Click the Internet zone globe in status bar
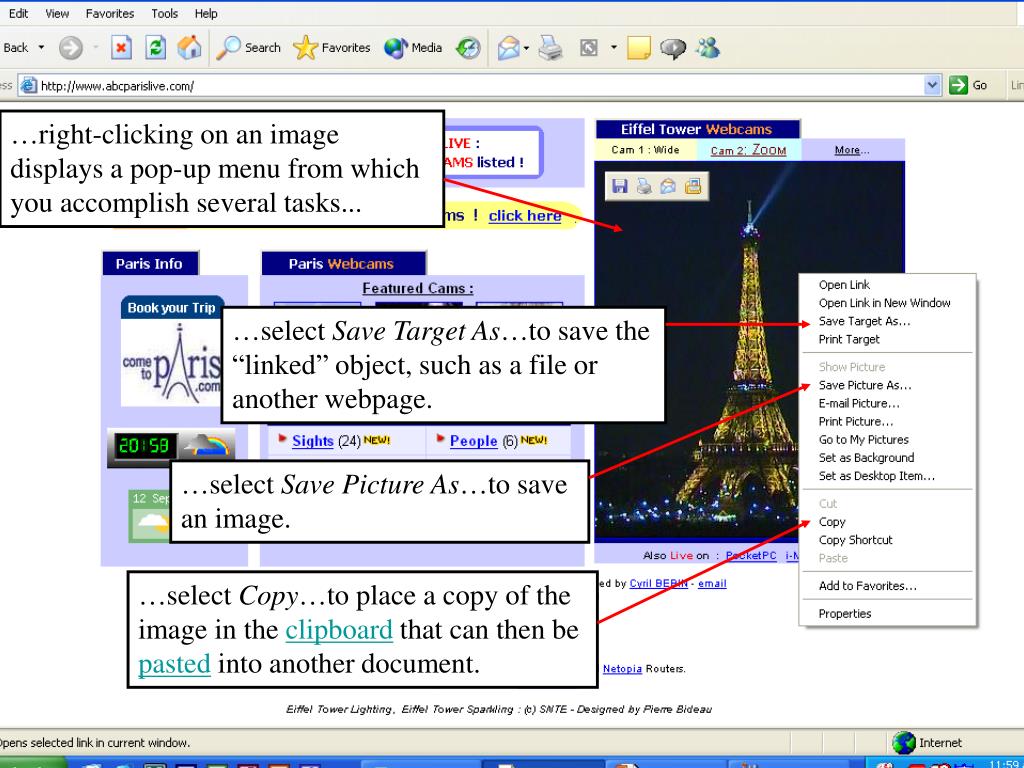The height and width of the screenshot is (768, 1024). click(904, 743)
